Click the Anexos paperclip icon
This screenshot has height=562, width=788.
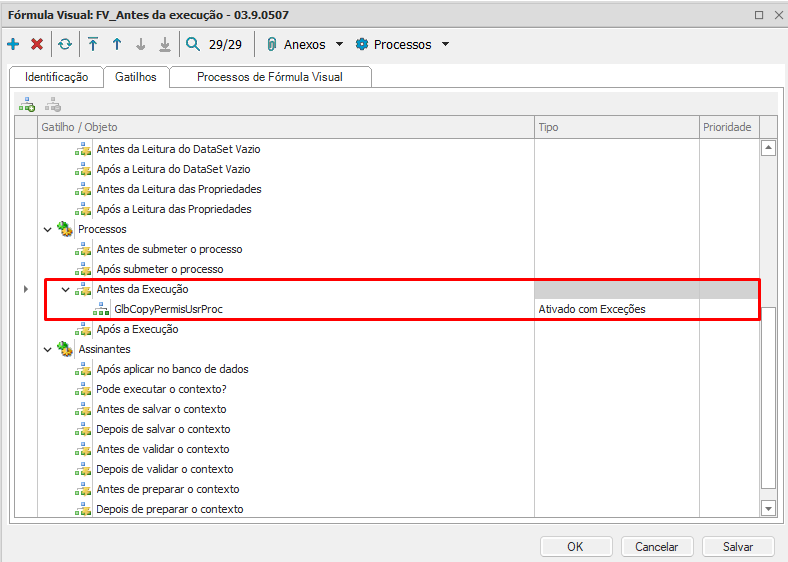(271, 44)
